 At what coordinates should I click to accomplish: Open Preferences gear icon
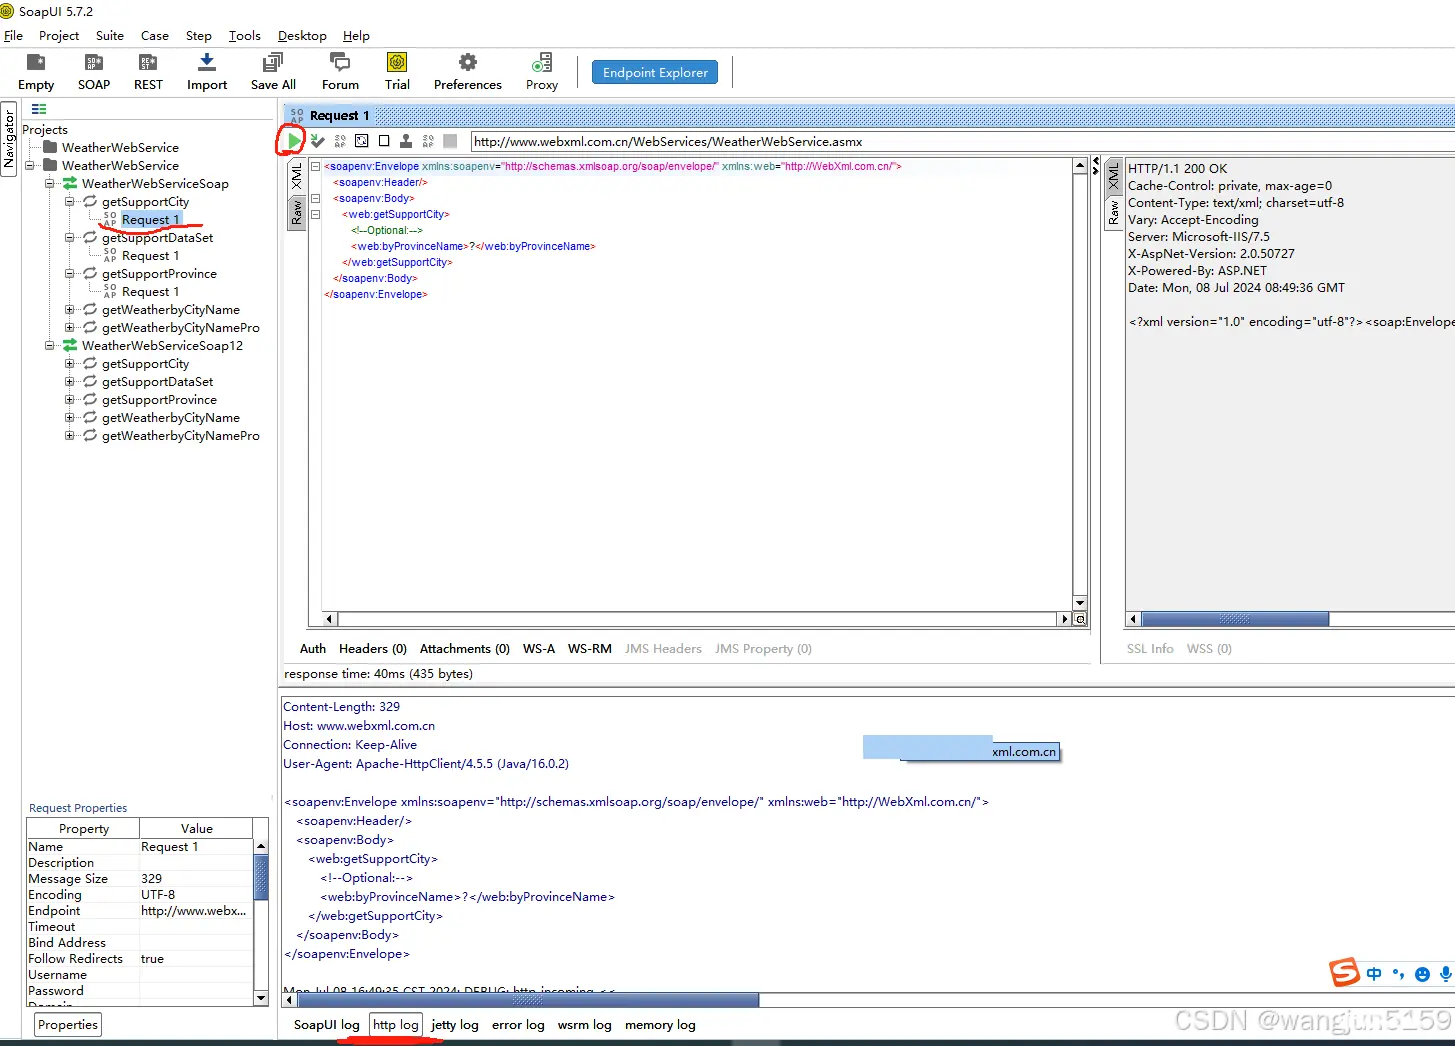click(x=468, y=72)
